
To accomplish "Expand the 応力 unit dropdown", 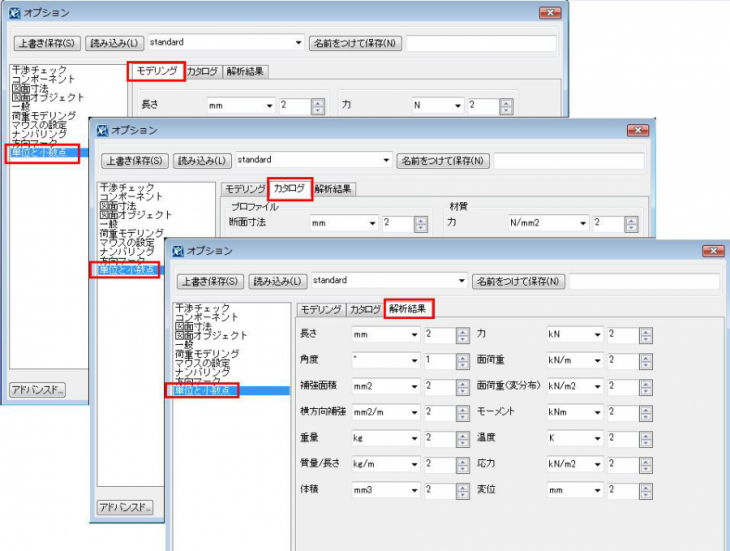I will coord(597,464).
